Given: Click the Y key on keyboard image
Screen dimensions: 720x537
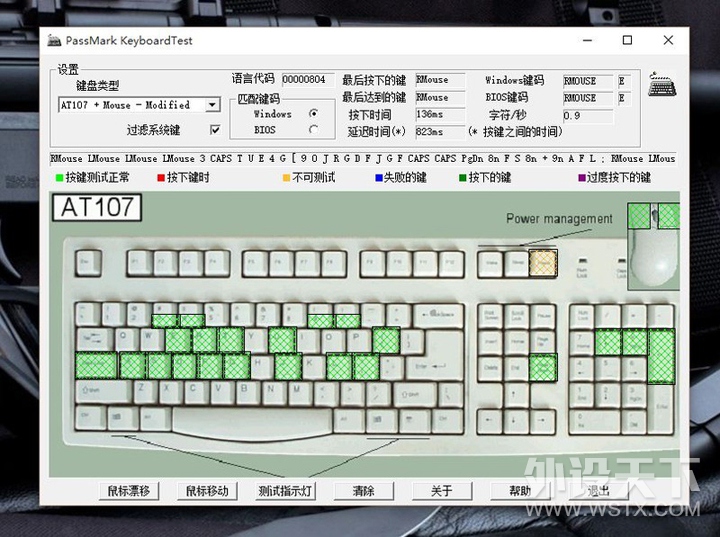Looking at the screenshot, I should coord(256,340).
